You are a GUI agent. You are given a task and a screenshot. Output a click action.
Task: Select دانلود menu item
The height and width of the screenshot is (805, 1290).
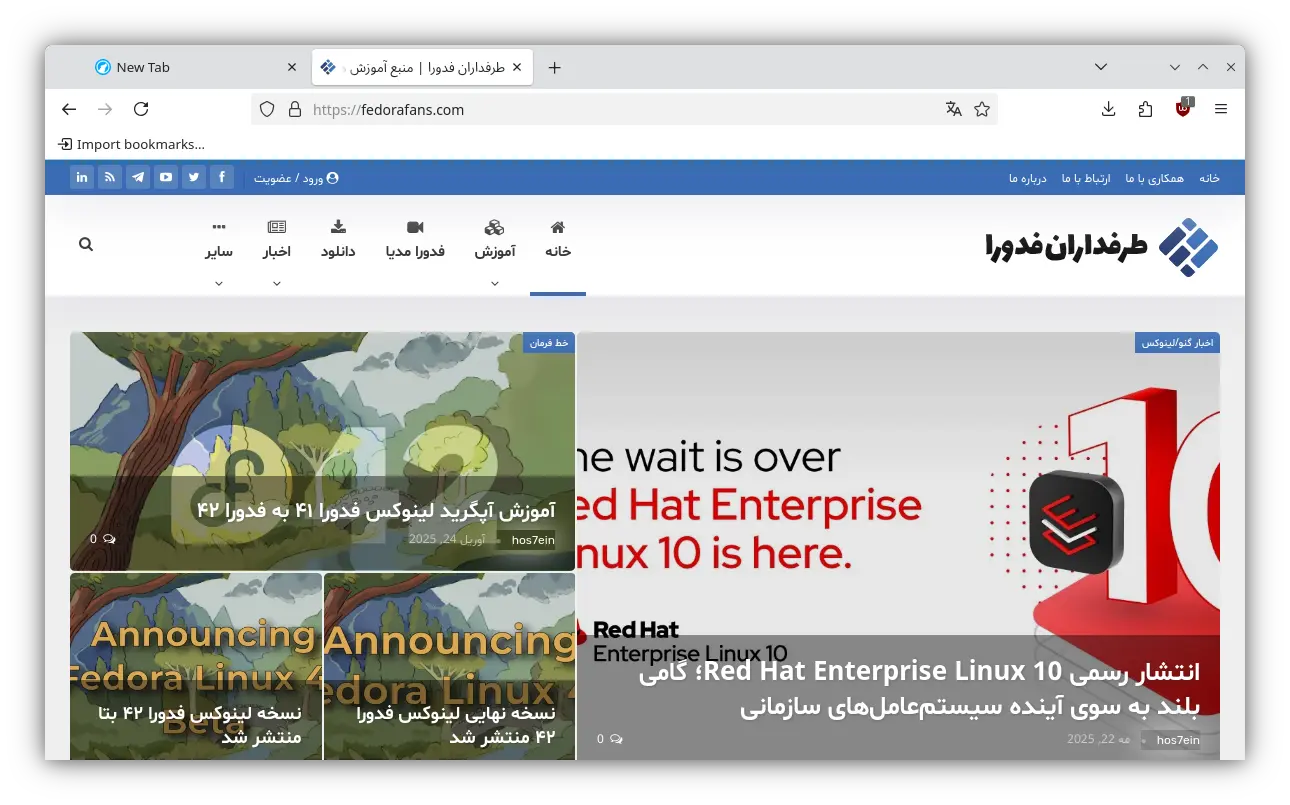pyautogui.click(x=338, y=240)
